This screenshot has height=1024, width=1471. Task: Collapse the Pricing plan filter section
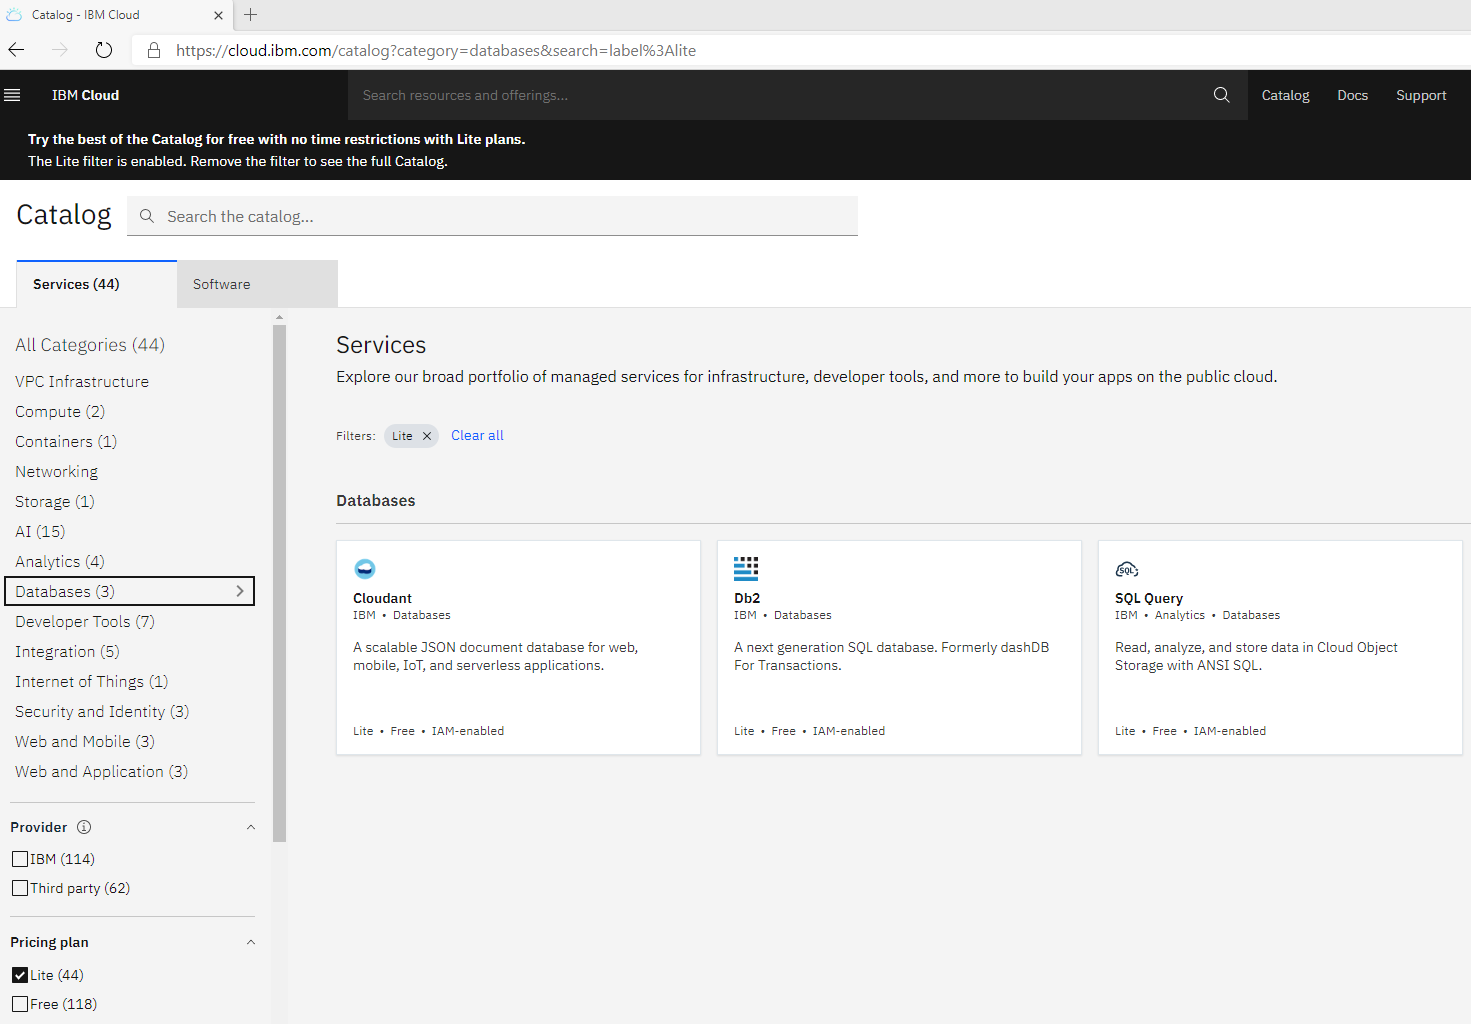[251, 942]
